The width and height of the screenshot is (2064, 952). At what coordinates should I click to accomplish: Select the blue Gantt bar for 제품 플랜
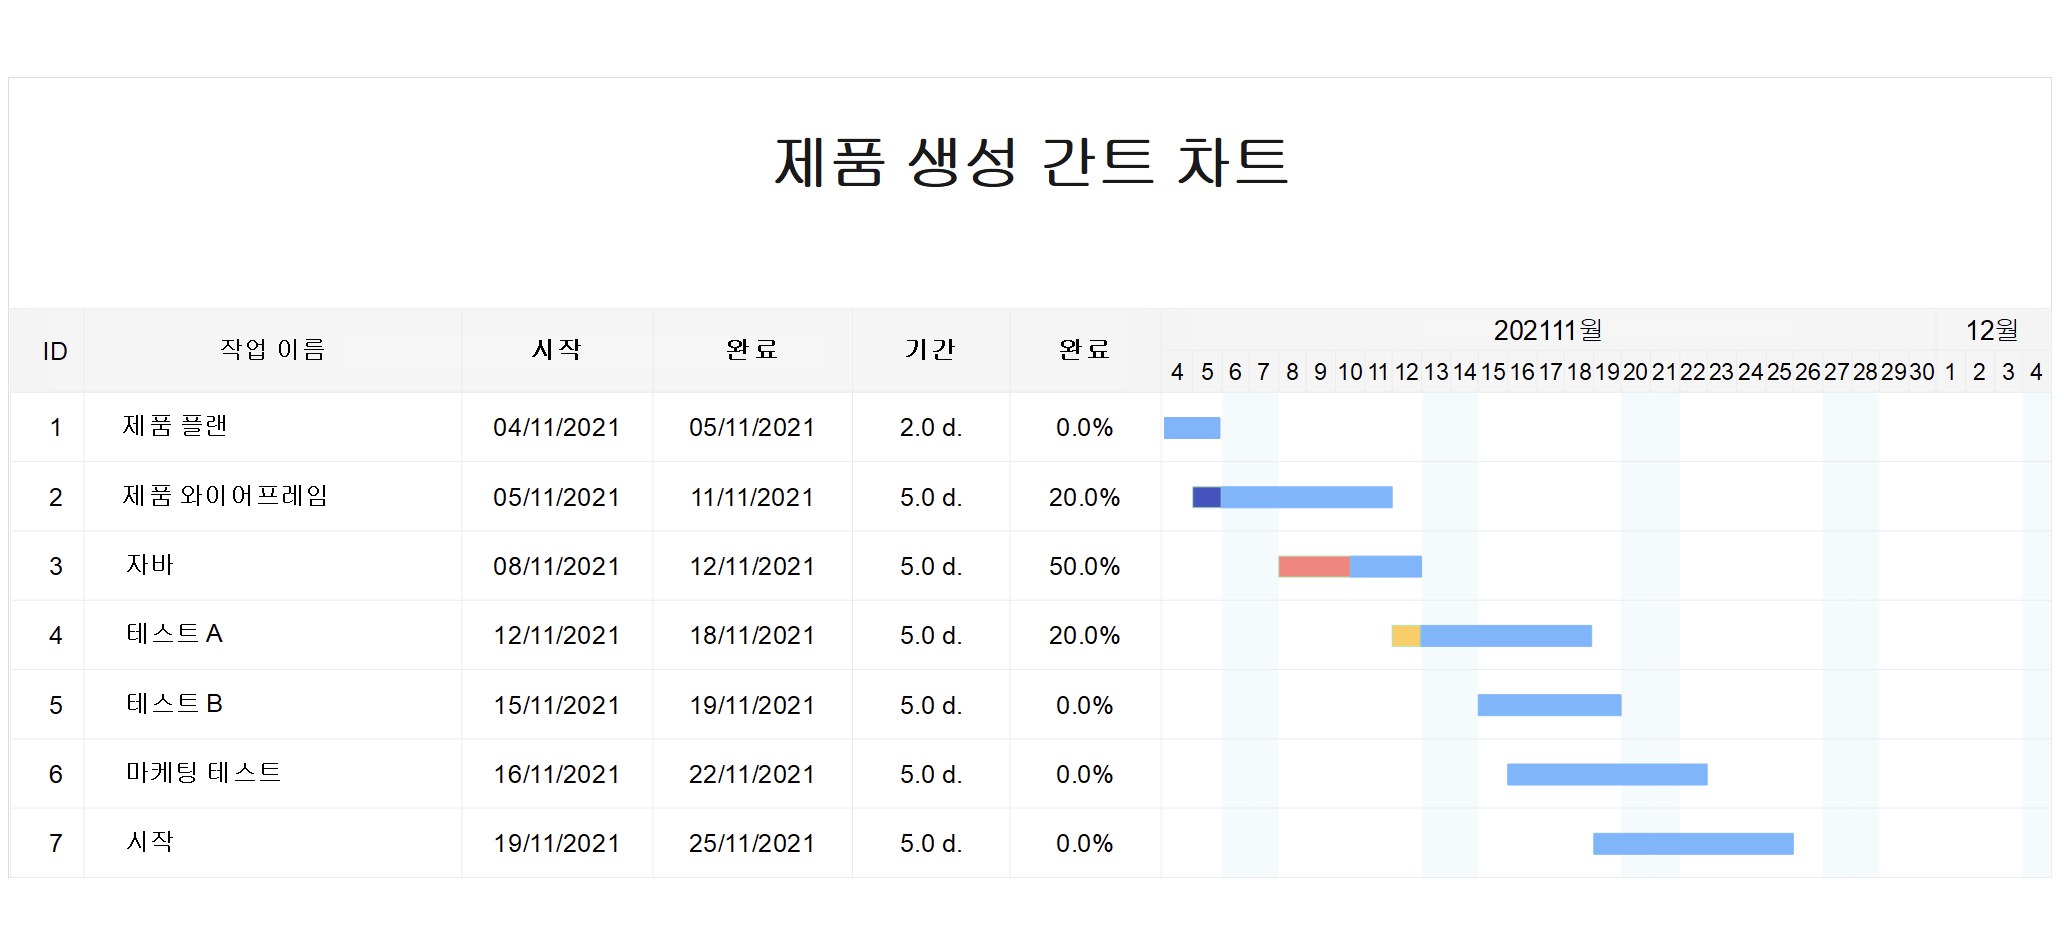(1190, 427)
